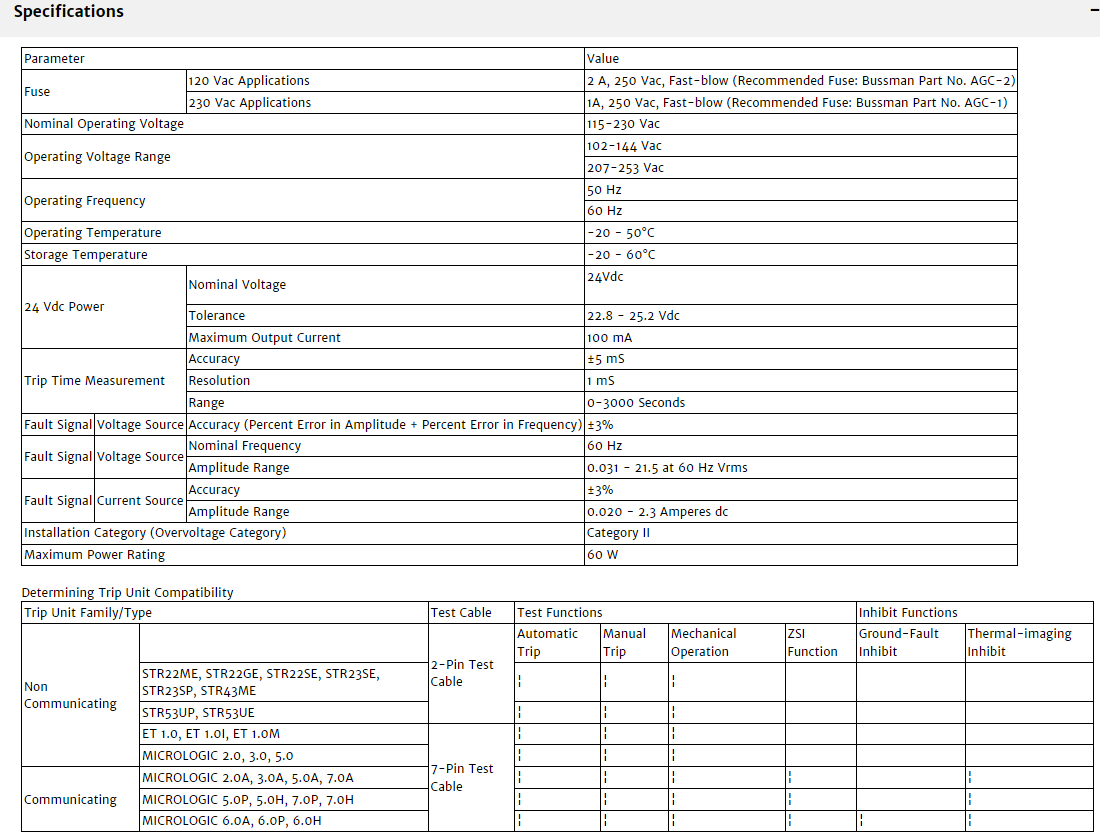The width and height of the screenshot is (1100, 839).
Task: Click the Thermal-imaging Inhibit mark for MICROLOGIC 2.0A row
Action: (x=970, y=777)
